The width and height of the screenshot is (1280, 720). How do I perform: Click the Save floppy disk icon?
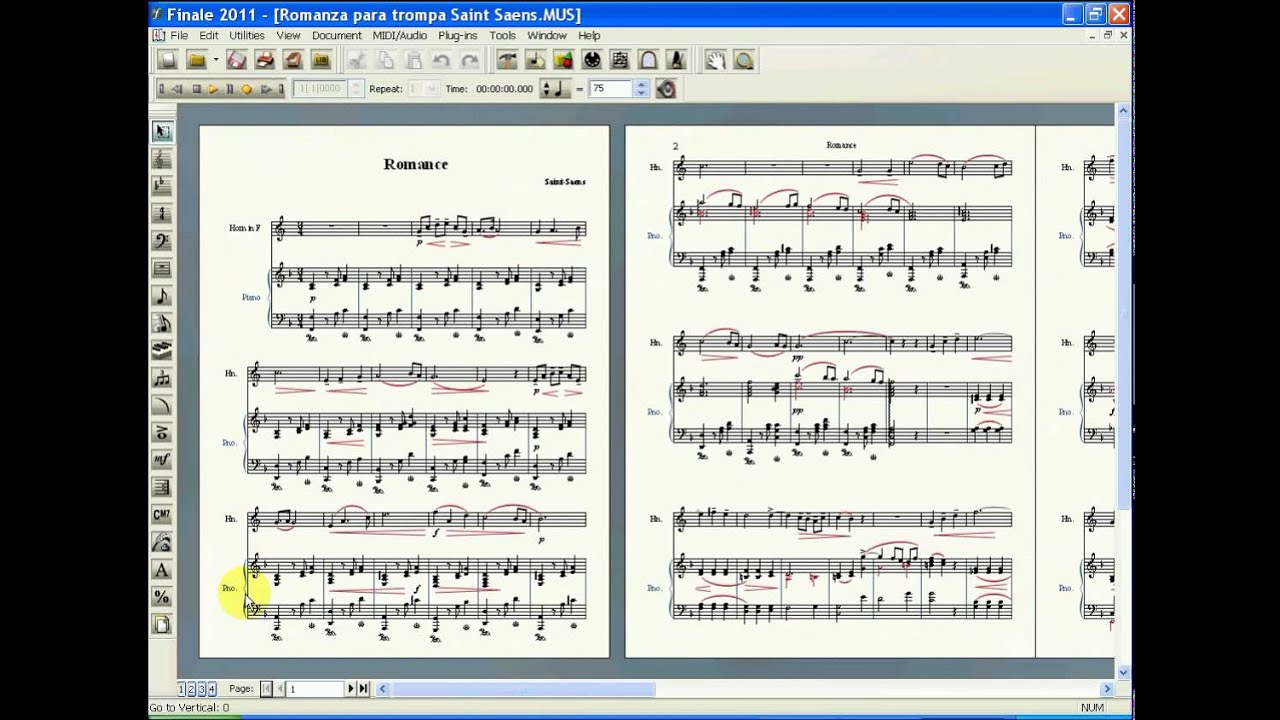tap(237, 60)
